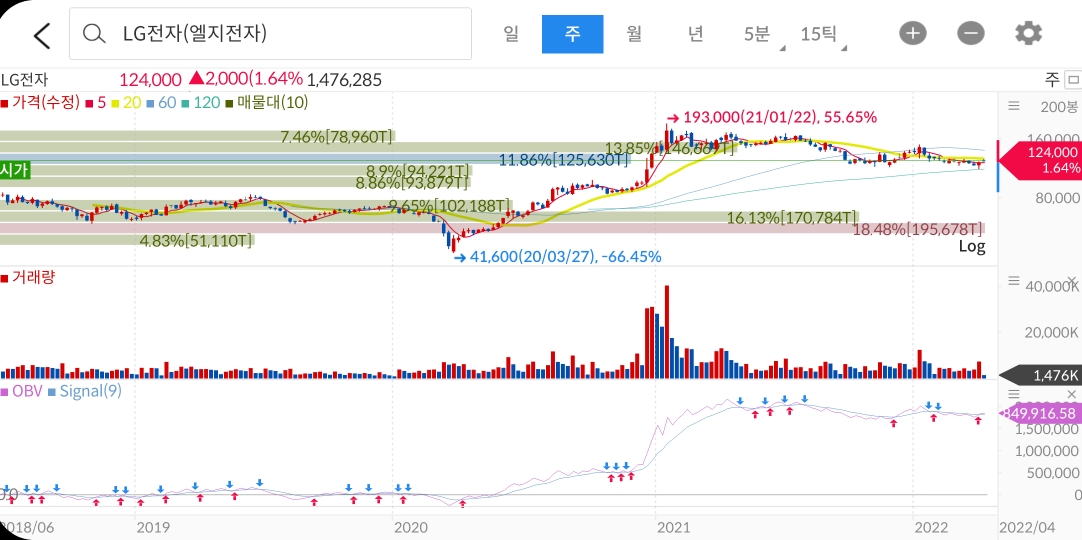
Task: Click the 193,000(21/01/22) high marker
Action: click(x=771, y=117)
